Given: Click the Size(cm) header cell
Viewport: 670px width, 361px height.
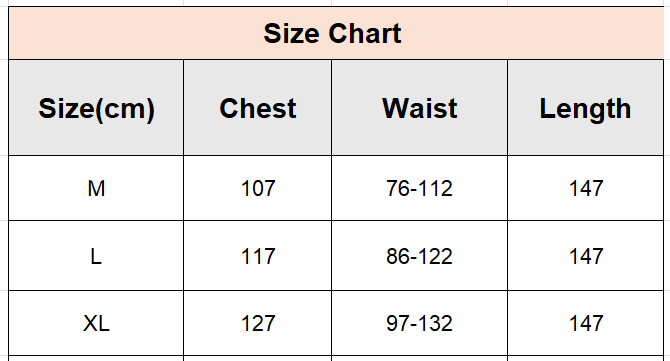Looking at the screenshot, I should click(x=96, y=108).
